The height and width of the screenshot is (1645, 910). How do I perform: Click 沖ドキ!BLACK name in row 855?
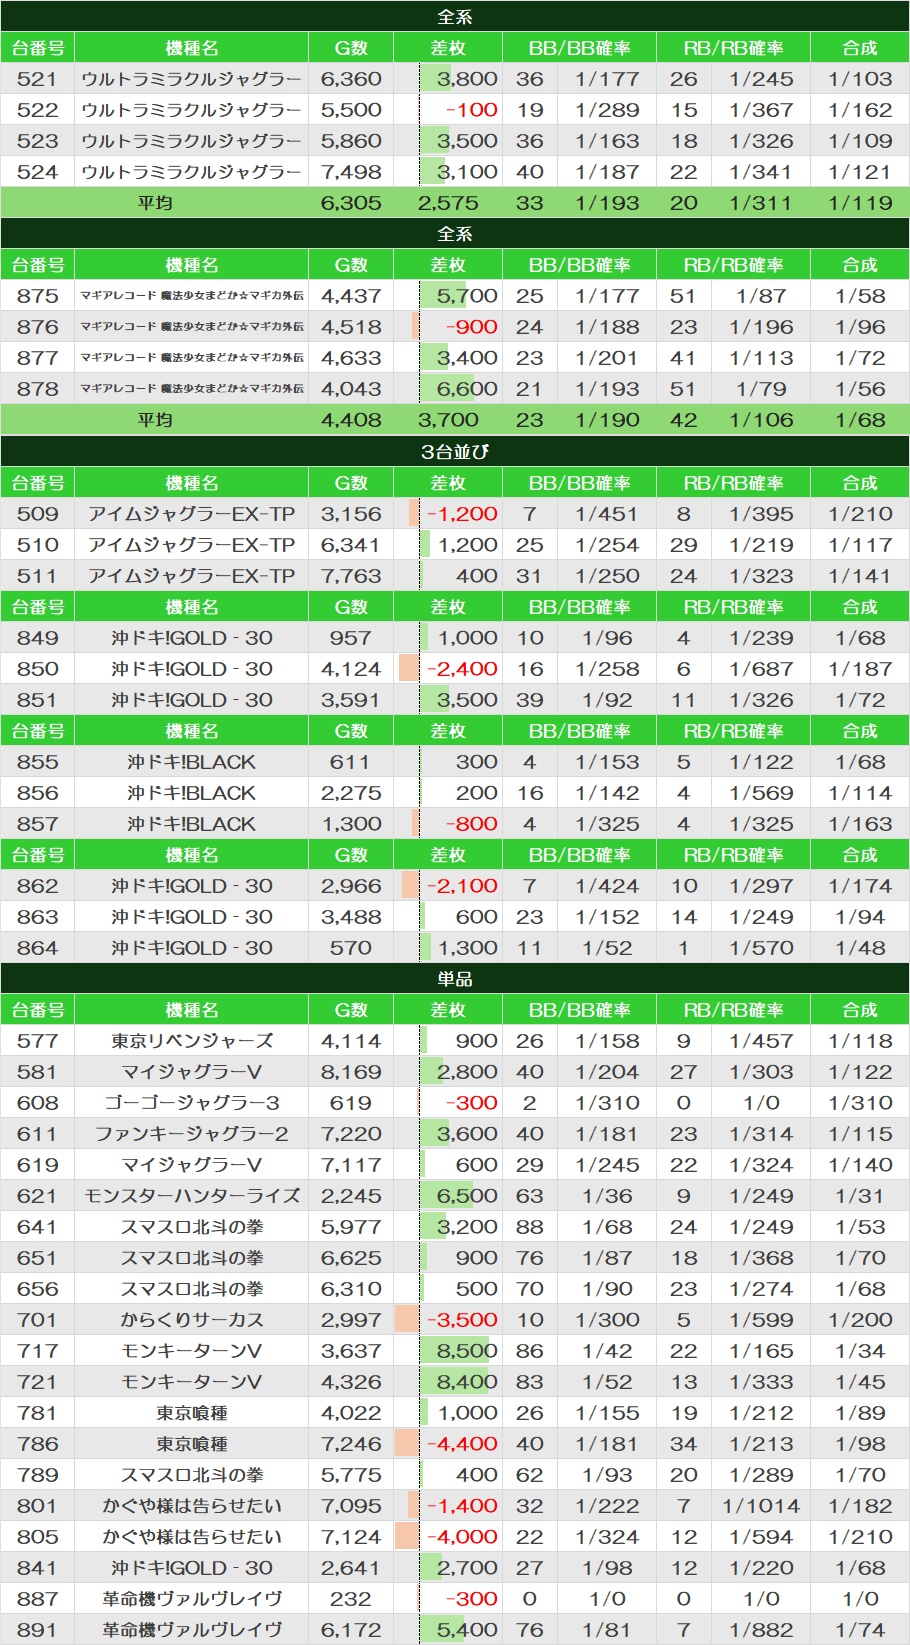pos(191,762)
